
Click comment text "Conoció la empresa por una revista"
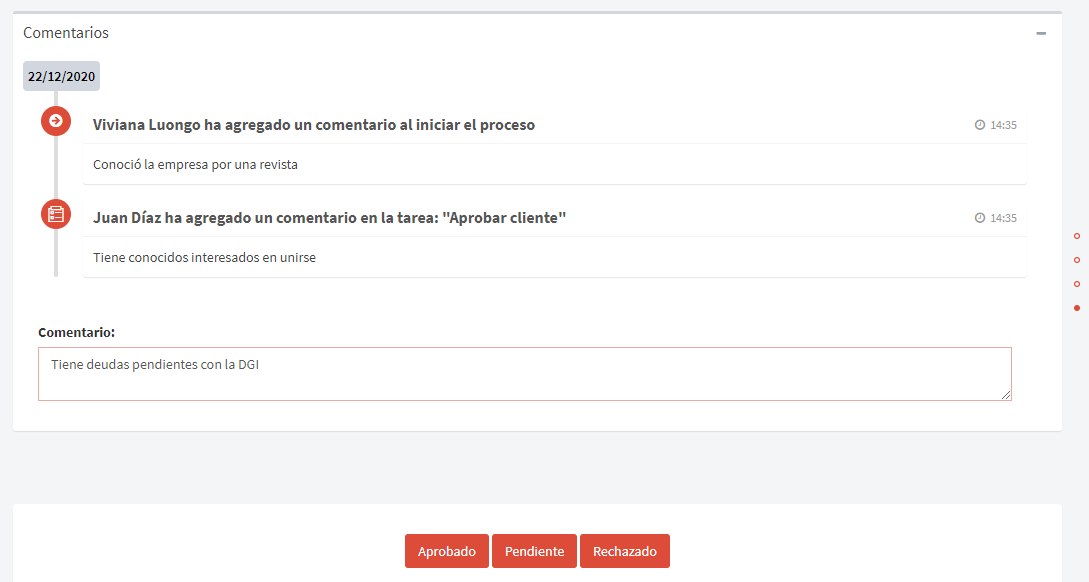pyautogui.click(x=195, y=165)
